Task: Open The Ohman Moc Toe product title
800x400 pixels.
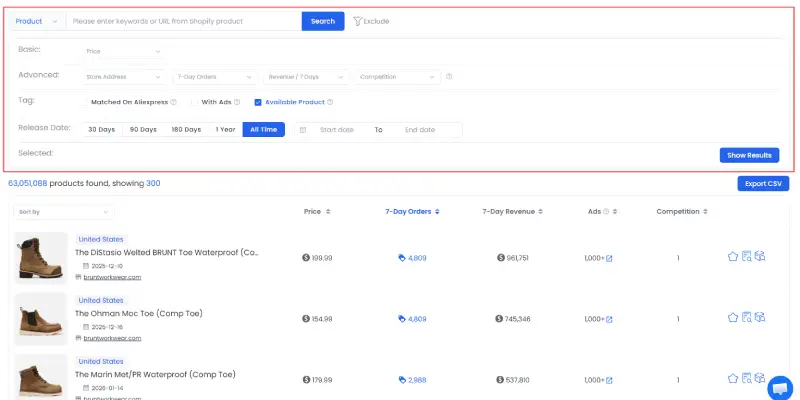Action: click(x=139, y=313)
